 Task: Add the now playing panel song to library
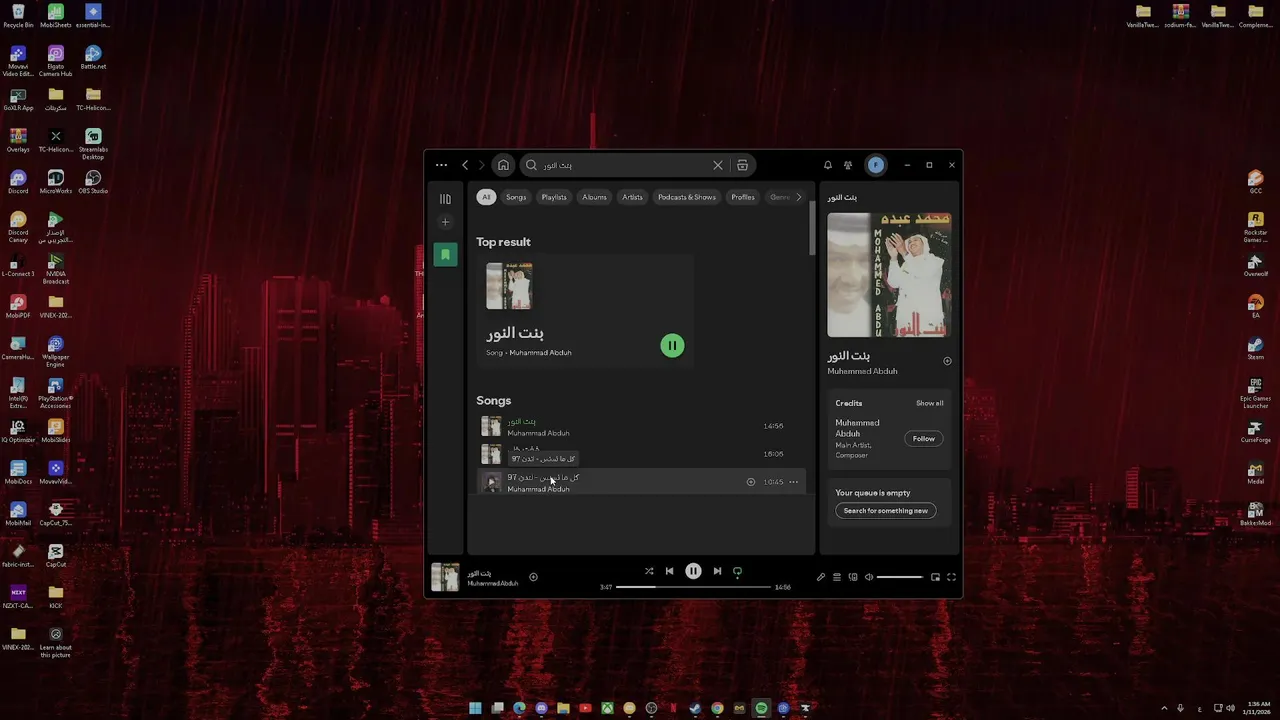click(x=947, y=361)
